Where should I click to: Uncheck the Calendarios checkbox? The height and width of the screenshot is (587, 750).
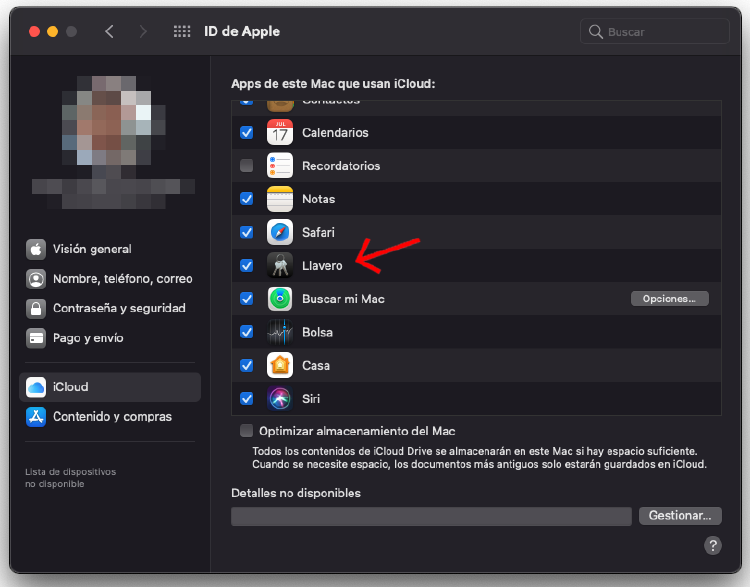pyautogui.click(x=246, y=132)
